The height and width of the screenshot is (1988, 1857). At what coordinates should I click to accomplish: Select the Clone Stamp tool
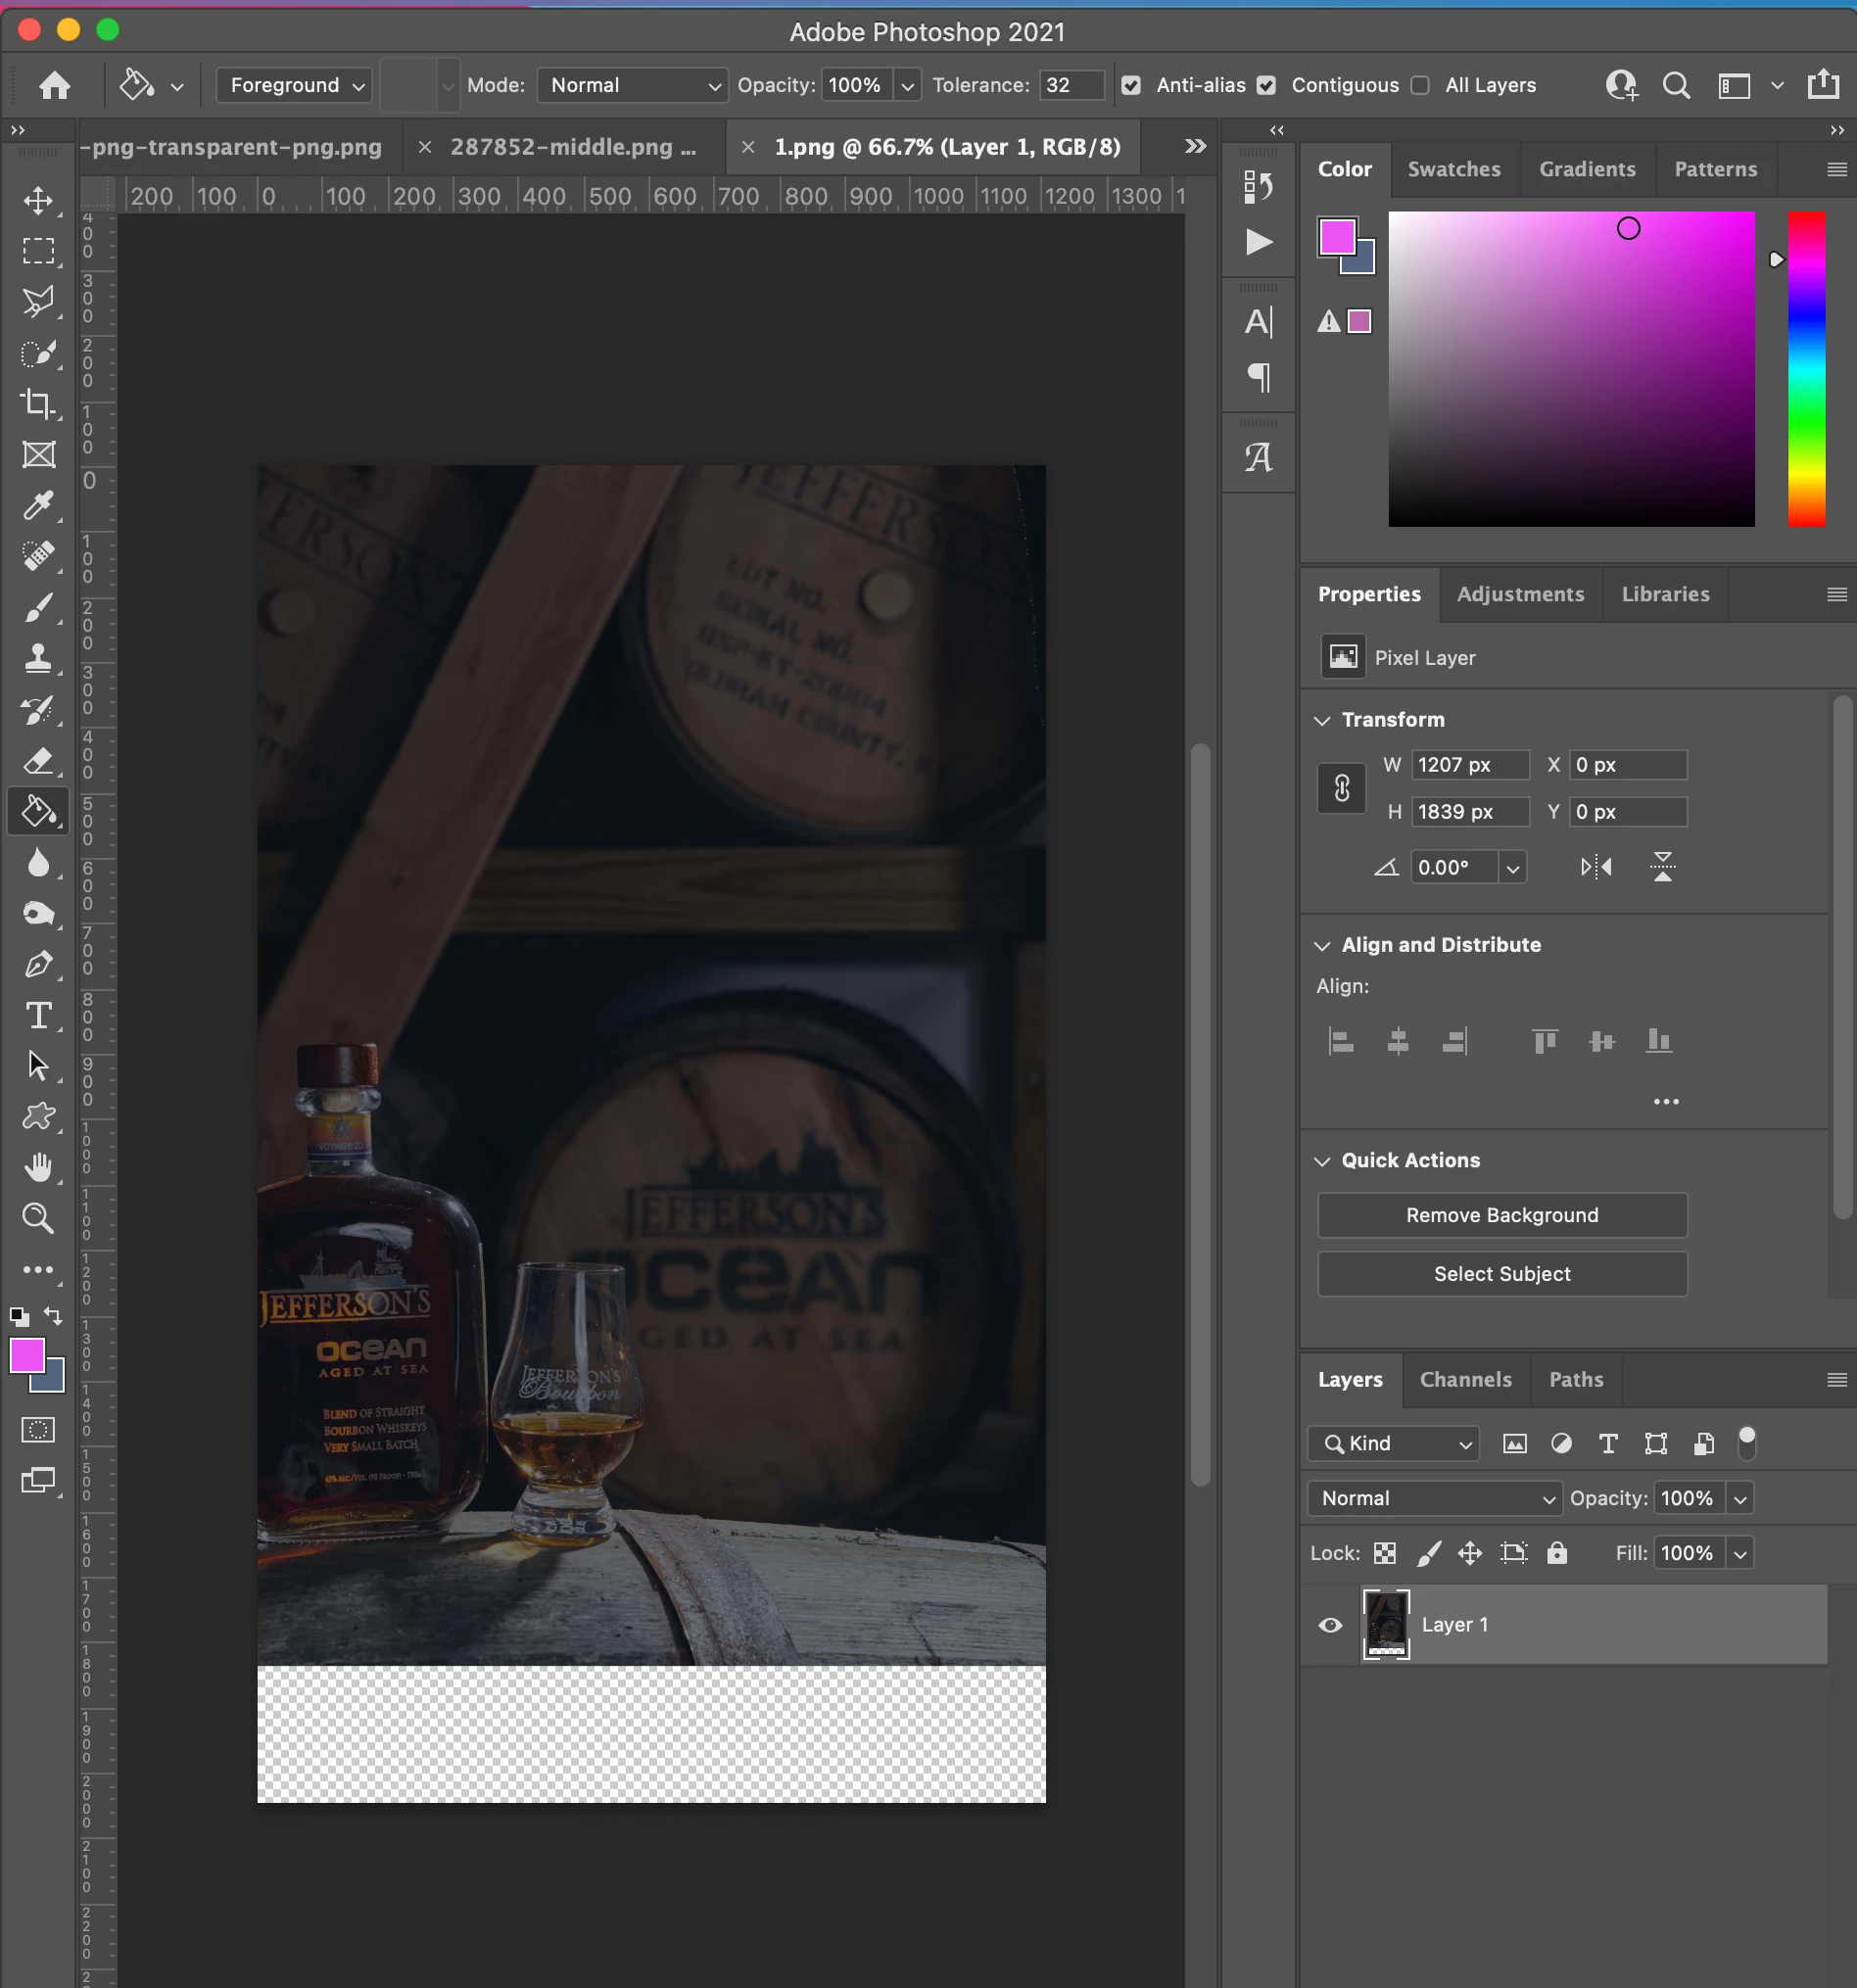[x=38, y=659]
